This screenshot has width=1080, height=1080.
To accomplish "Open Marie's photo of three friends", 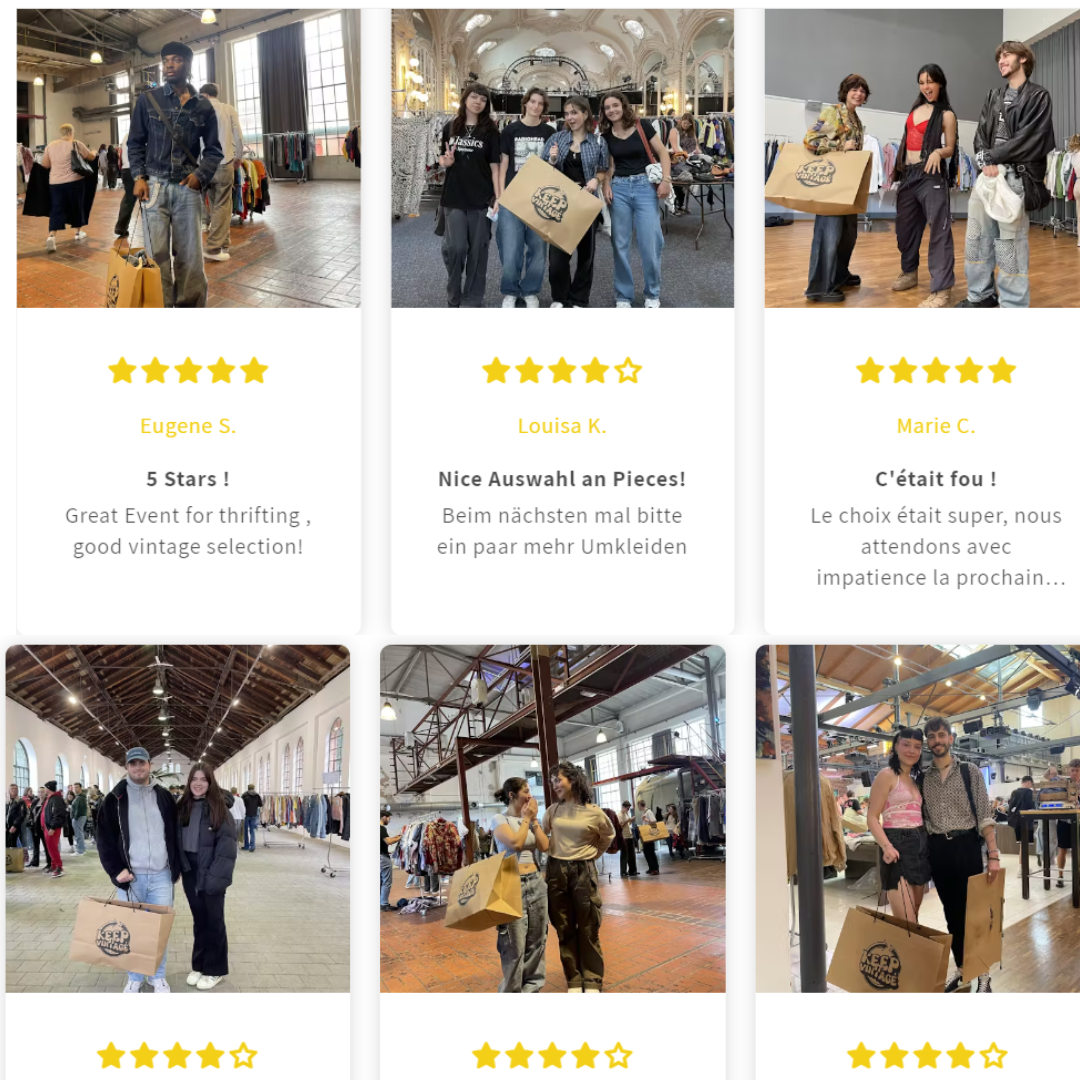I will [x=922, y=158].
